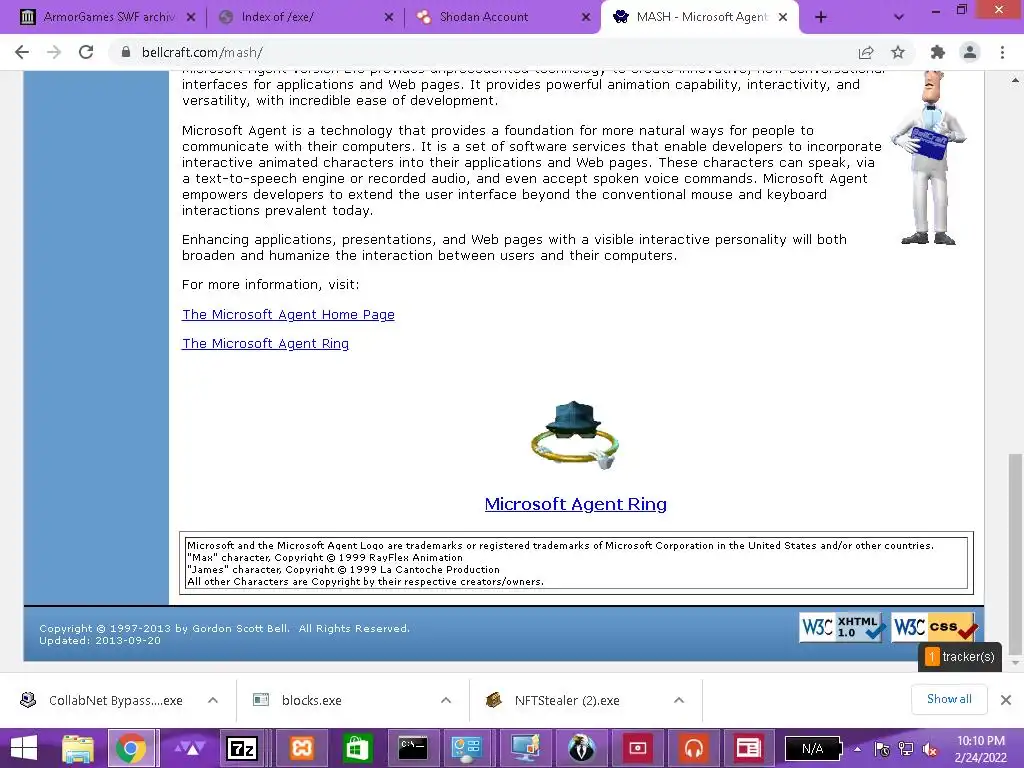Close the downloads bar
Image resolution: width=1024 pixels, height=768 pixels.
click(x=1006, y=700)
